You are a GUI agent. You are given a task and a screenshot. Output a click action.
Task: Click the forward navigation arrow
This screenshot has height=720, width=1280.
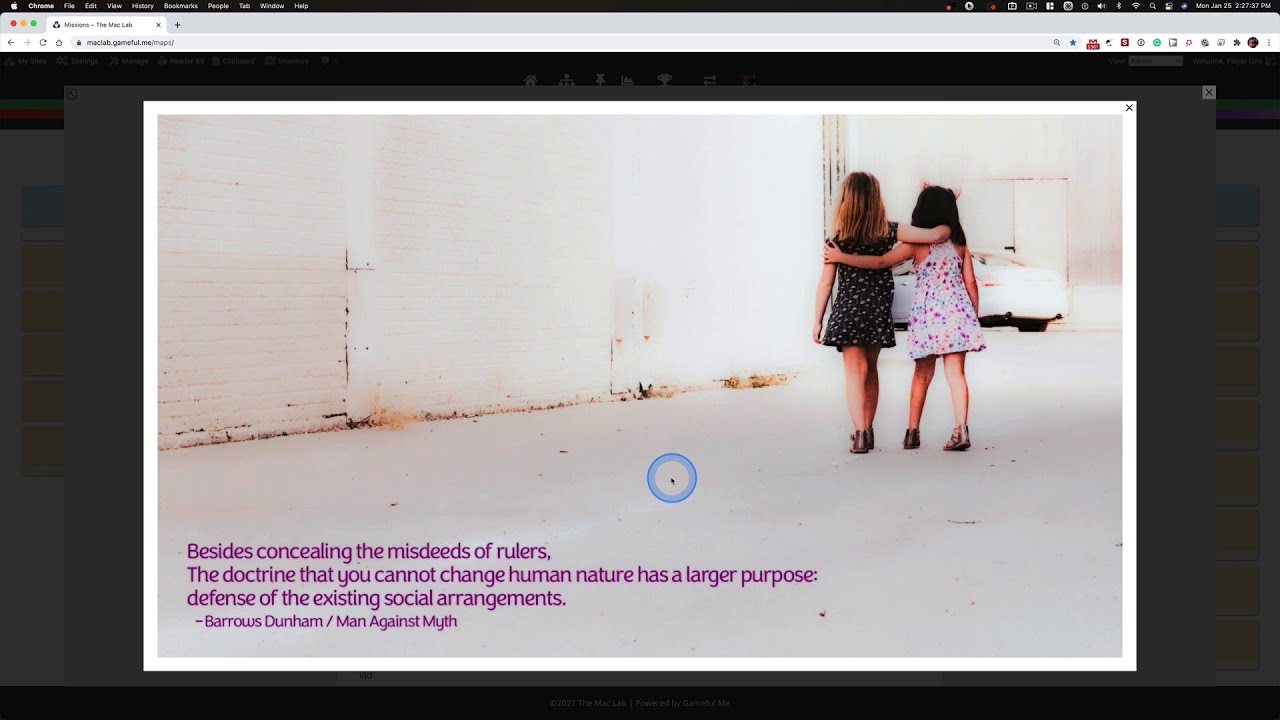27,43
